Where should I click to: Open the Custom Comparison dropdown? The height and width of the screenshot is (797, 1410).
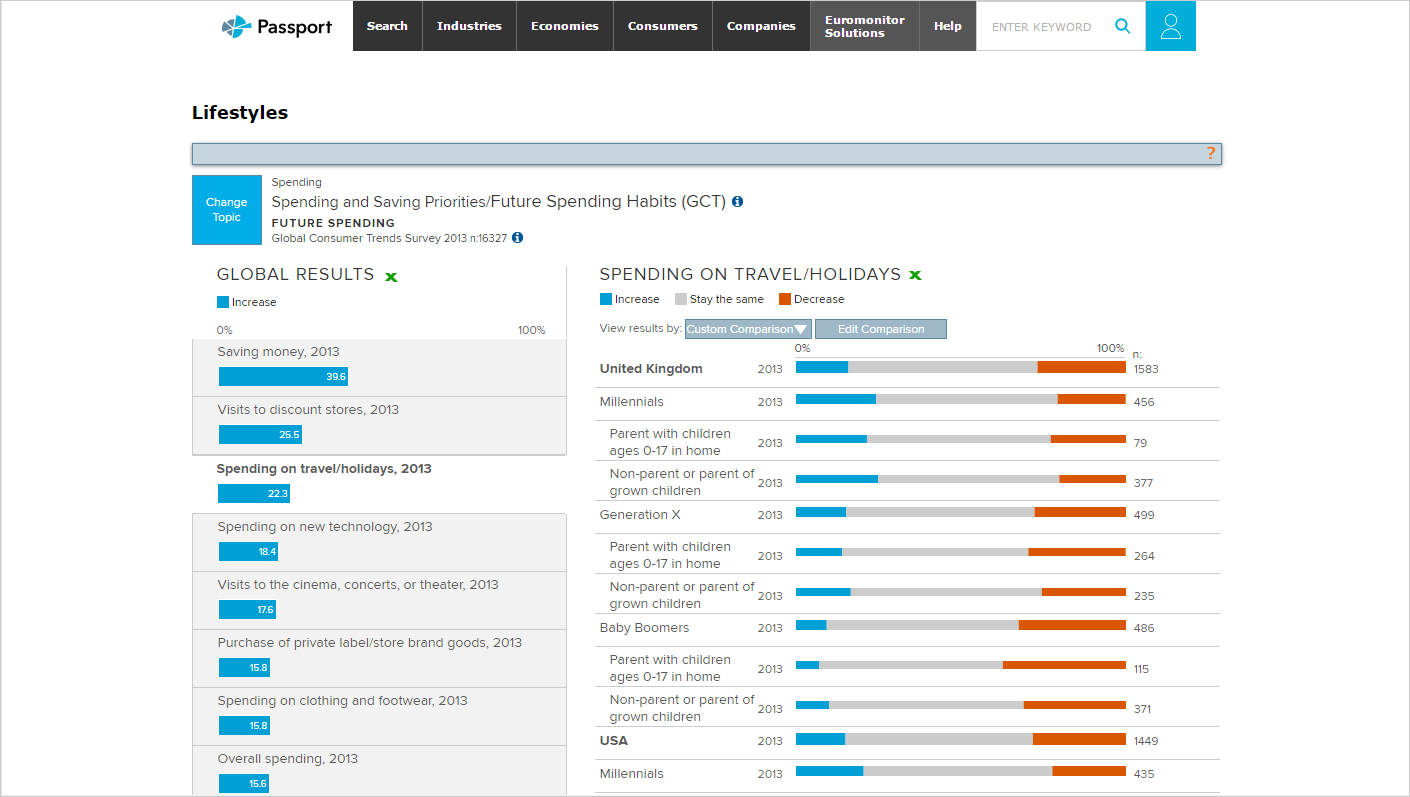pyautogui.click(x=747, y=329)
